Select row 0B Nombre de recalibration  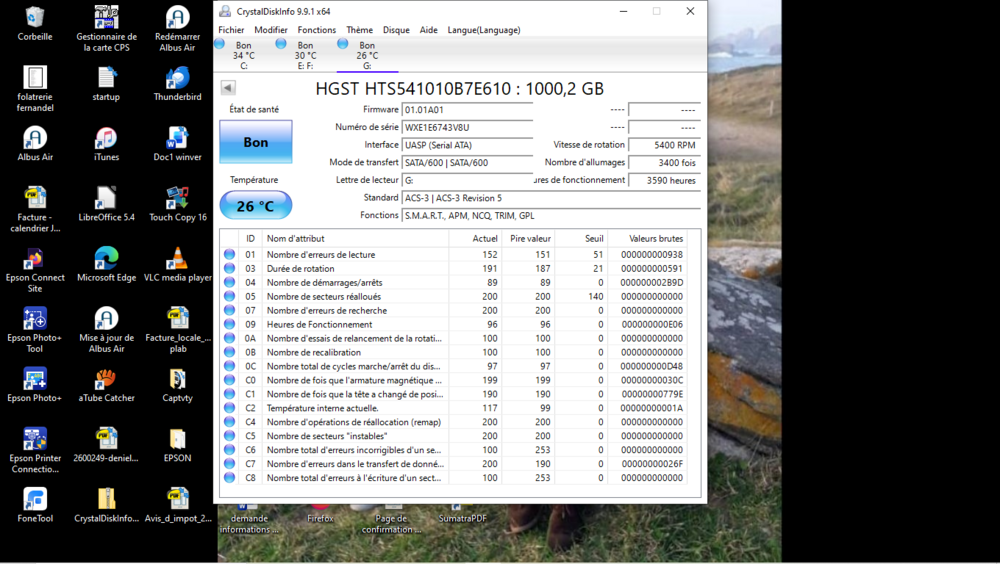[x=454, y=352]
